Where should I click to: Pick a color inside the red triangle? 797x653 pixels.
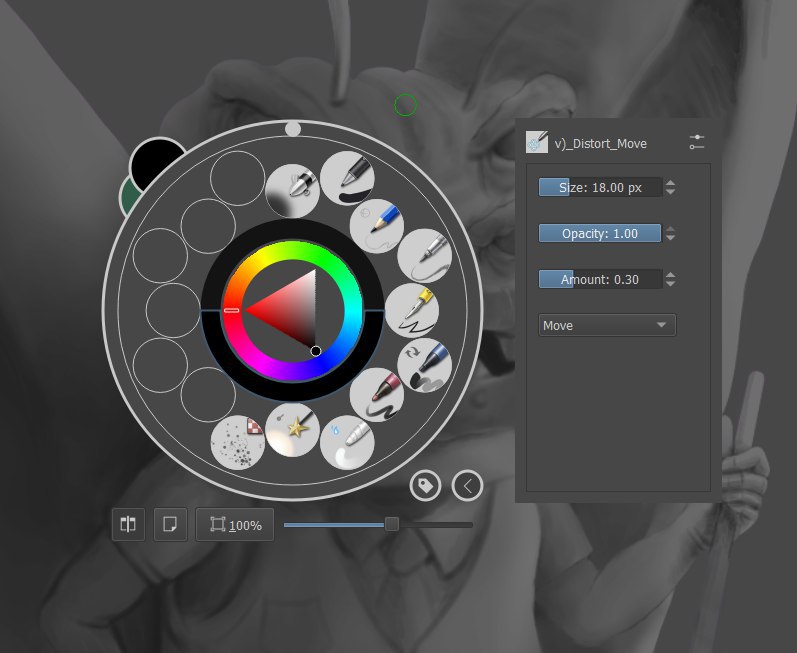[292, 310]
